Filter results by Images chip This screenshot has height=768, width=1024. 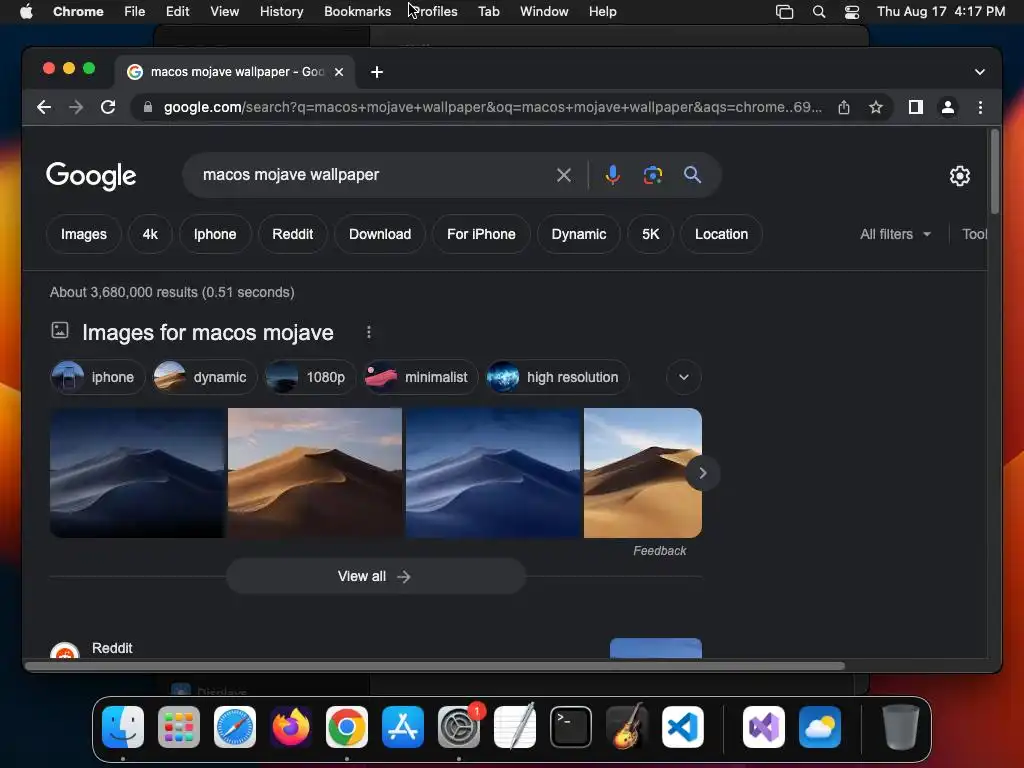84,234
